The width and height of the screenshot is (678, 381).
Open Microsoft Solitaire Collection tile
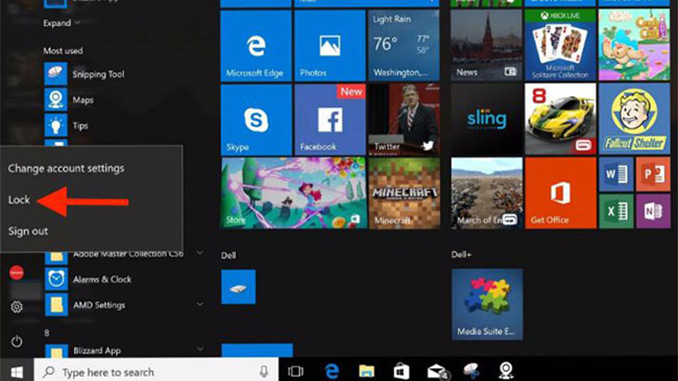(560, 45)
